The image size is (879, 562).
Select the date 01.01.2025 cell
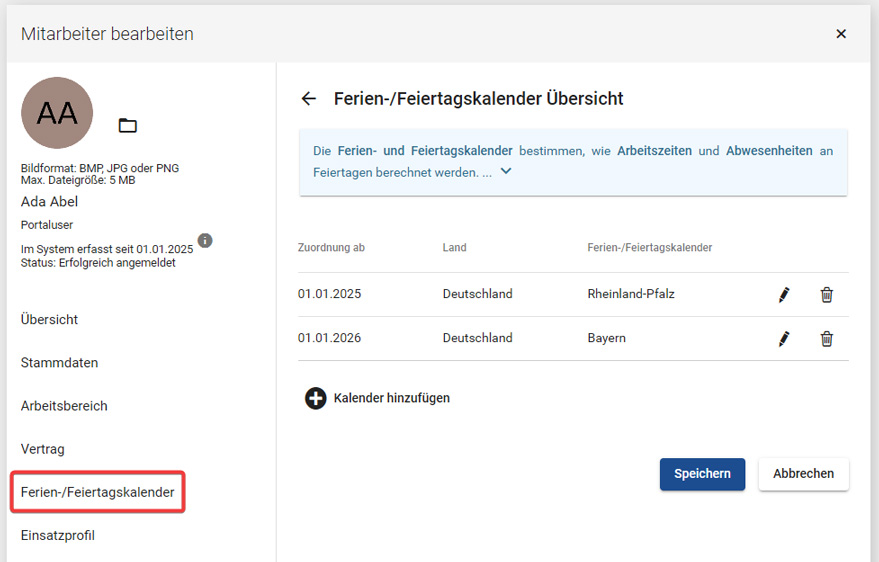pyautogui.click(x=329, y=294)
